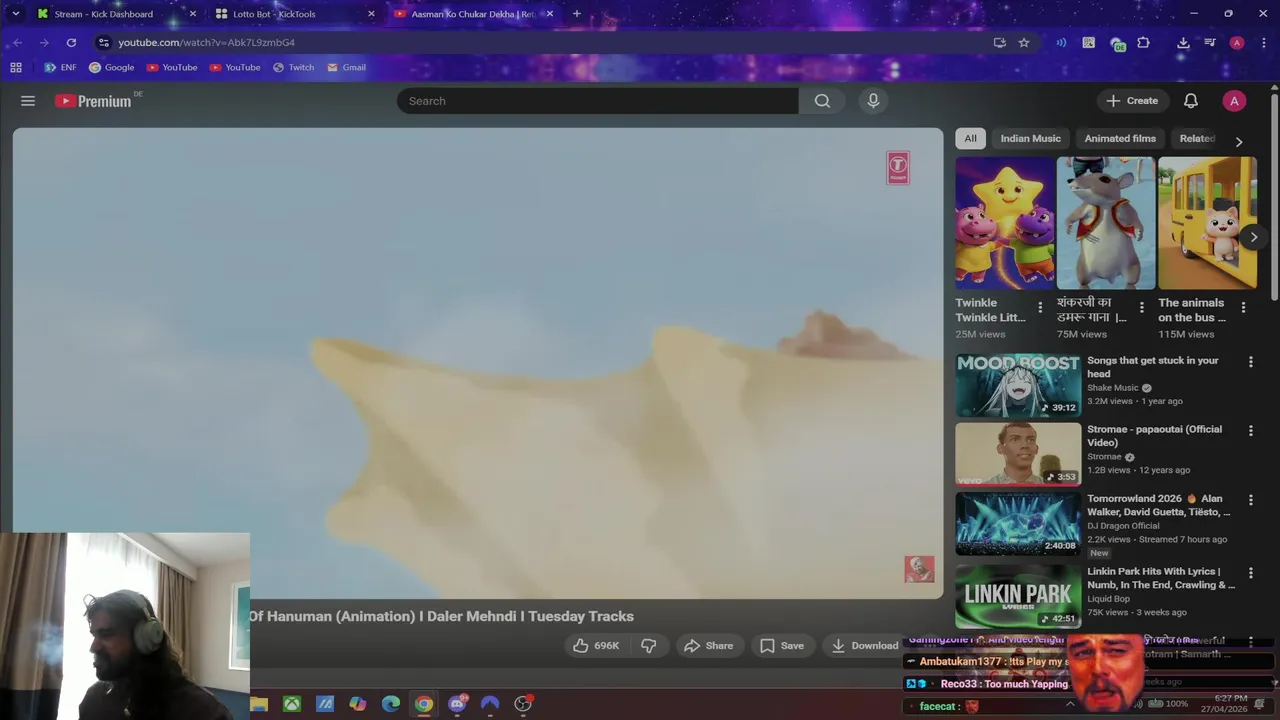Click the Download button
Screen dimensions: 1280x720
865,646
